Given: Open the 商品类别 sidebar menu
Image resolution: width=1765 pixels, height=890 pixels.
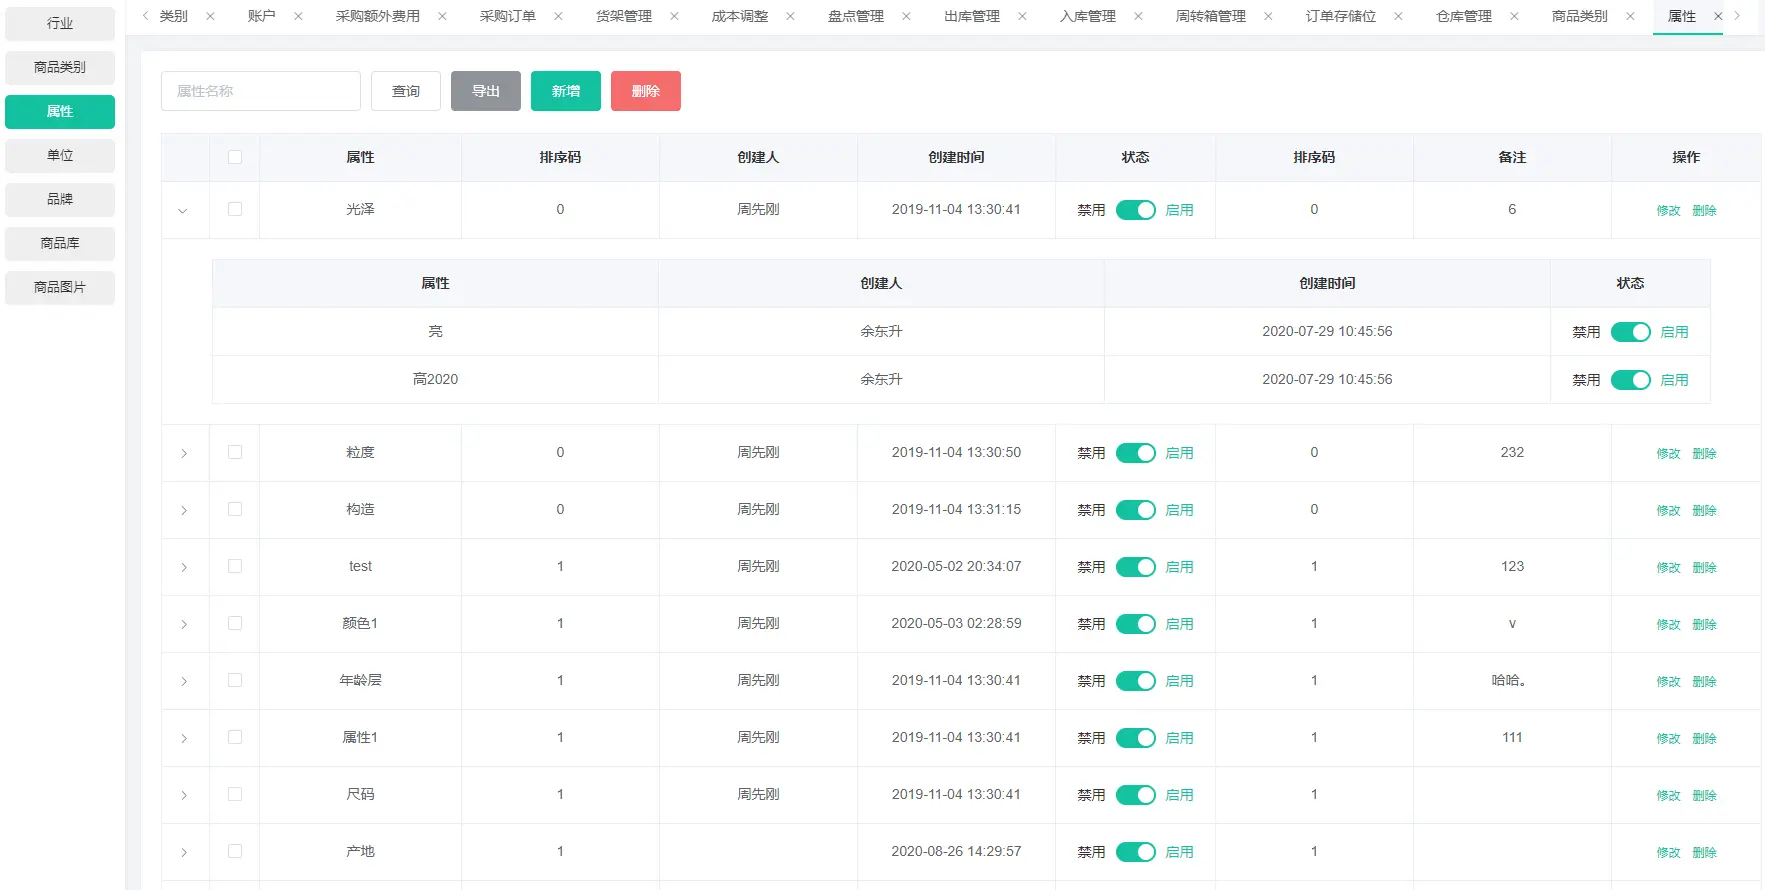Looking at the screenshot, I should (60, 67).
